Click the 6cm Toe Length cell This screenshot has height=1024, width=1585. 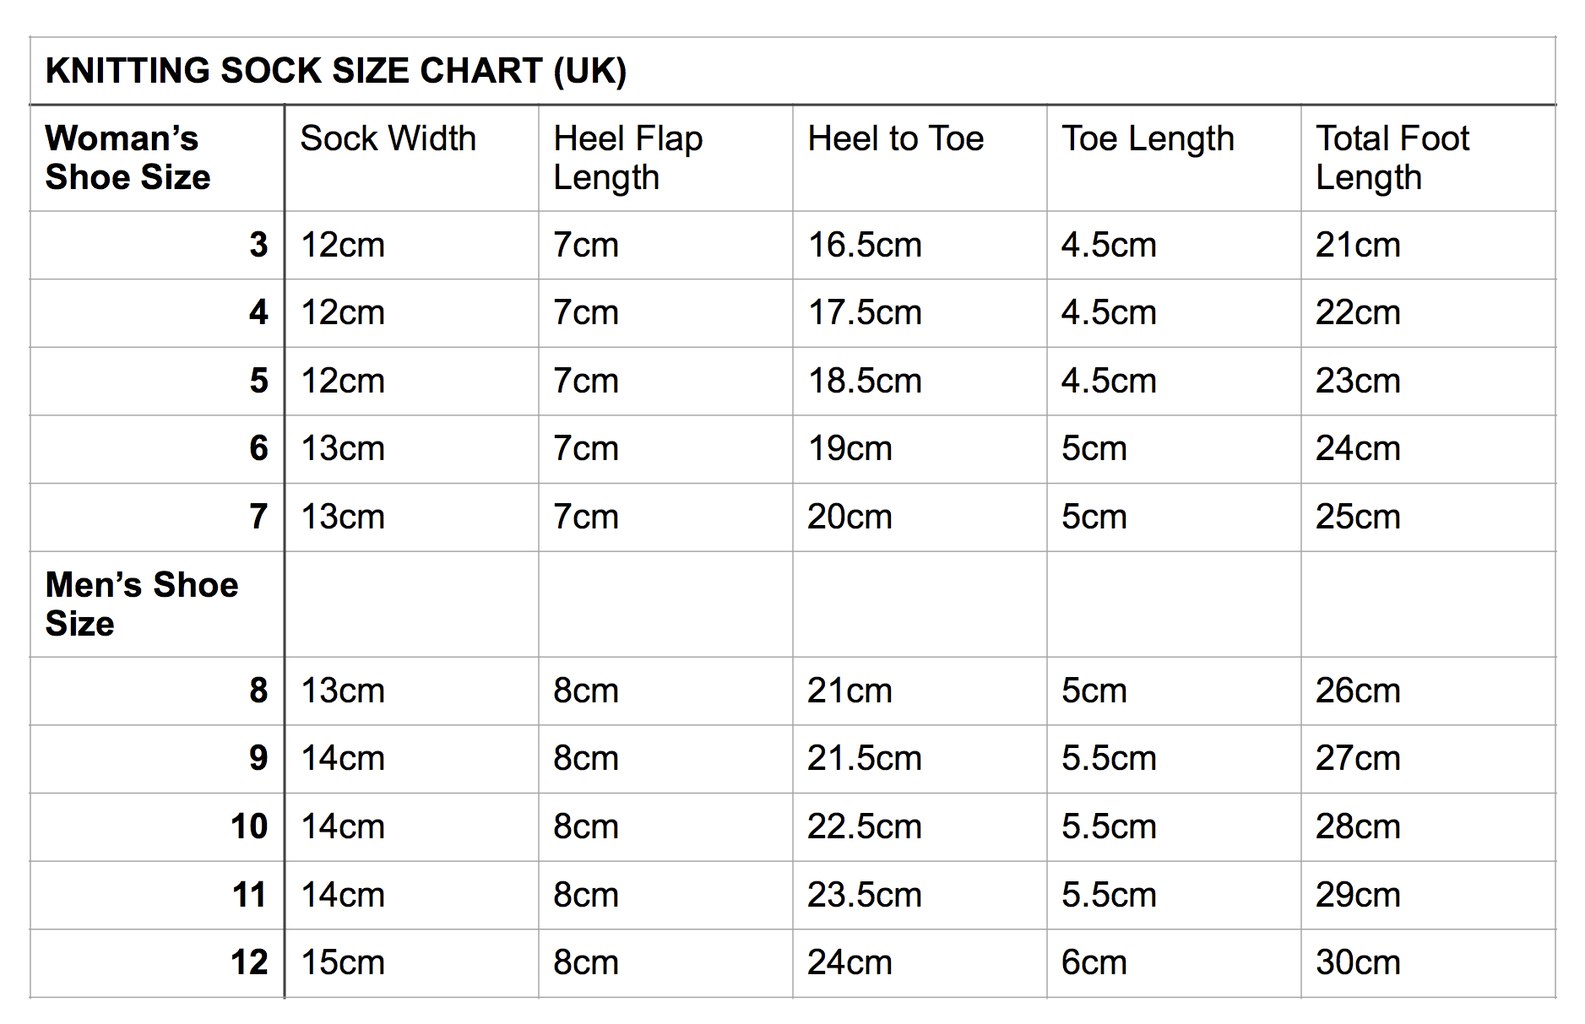tap(1093, 963)
